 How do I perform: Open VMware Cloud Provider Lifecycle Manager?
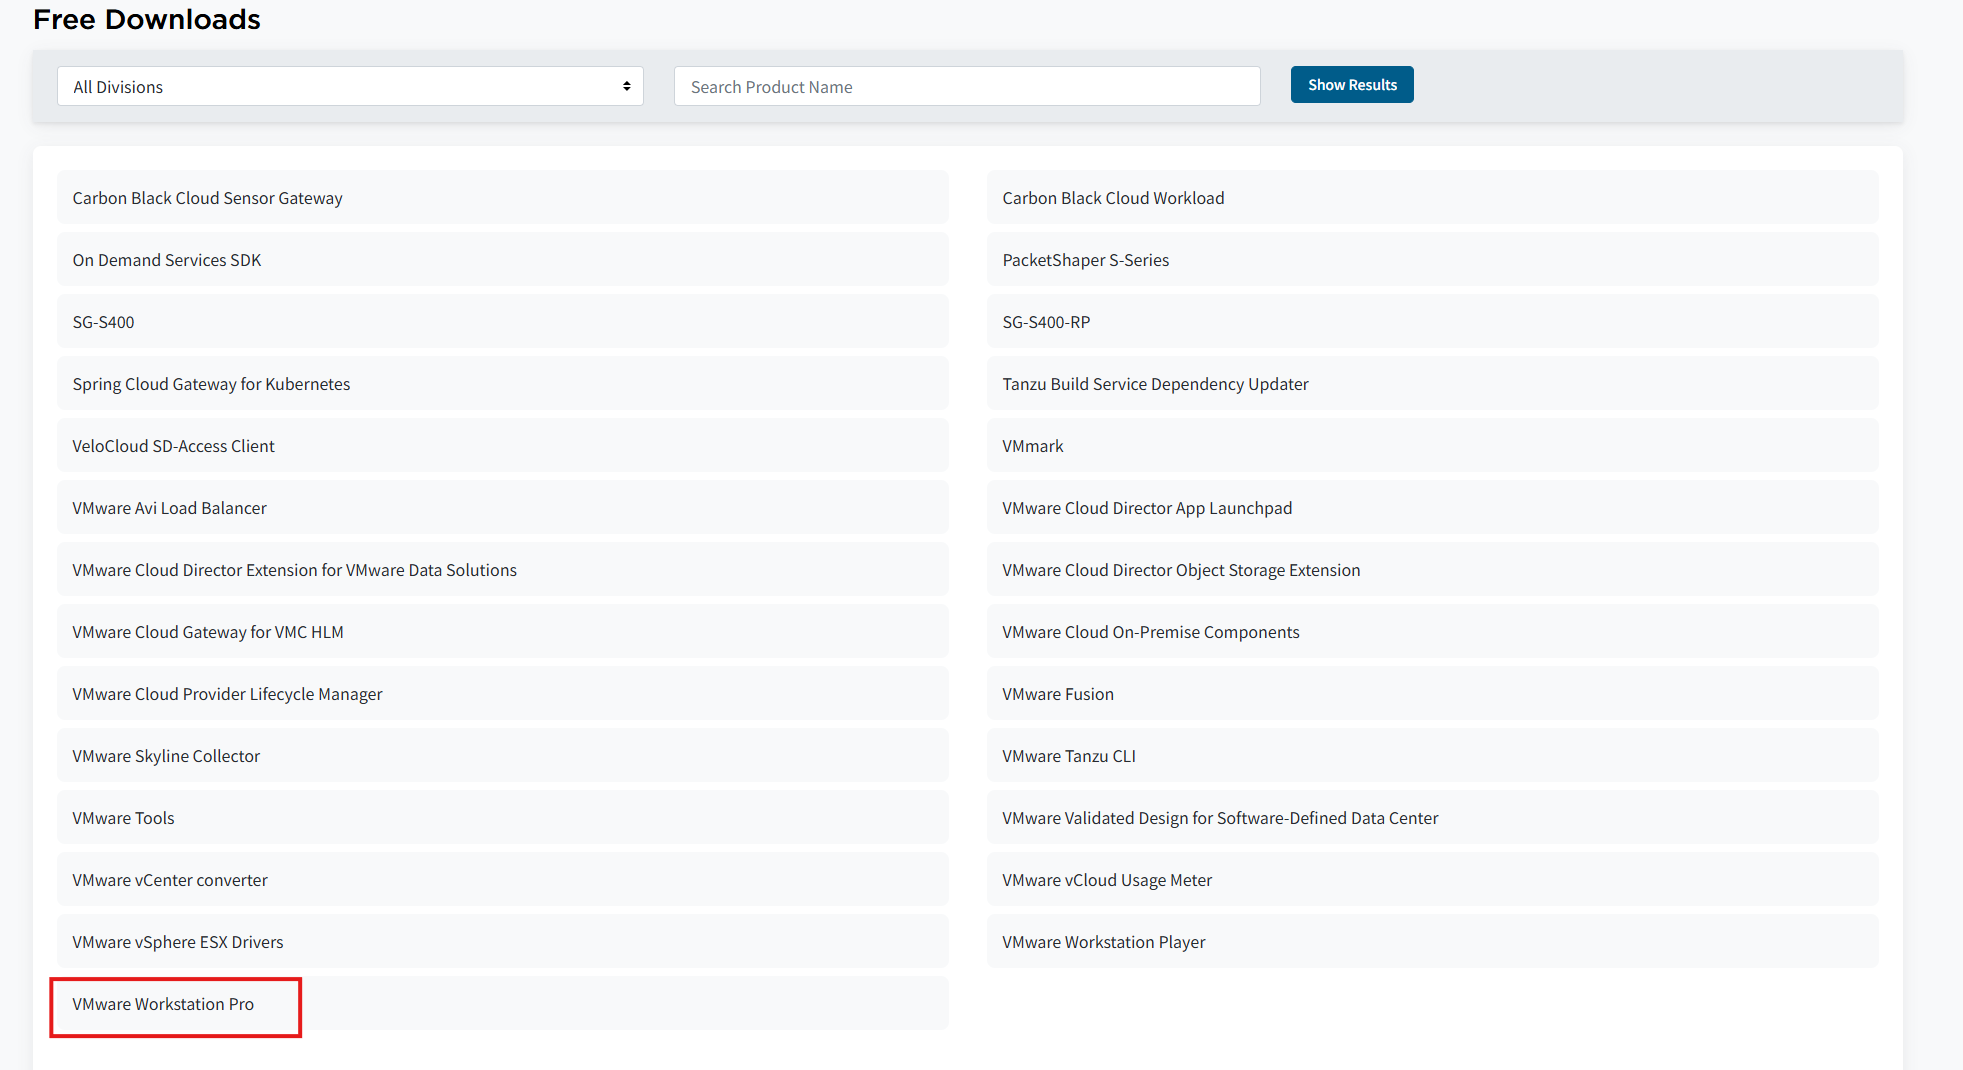click(503, 694)
